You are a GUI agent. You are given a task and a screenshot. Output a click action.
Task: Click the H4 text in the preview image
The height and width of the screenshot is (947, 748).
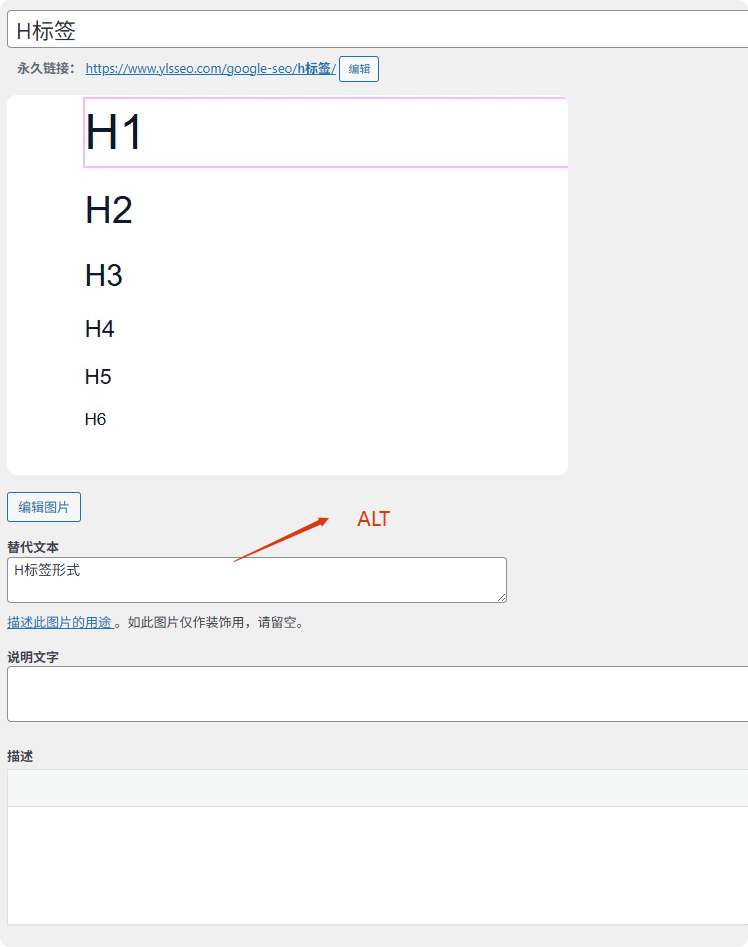[x=99, y=329]
